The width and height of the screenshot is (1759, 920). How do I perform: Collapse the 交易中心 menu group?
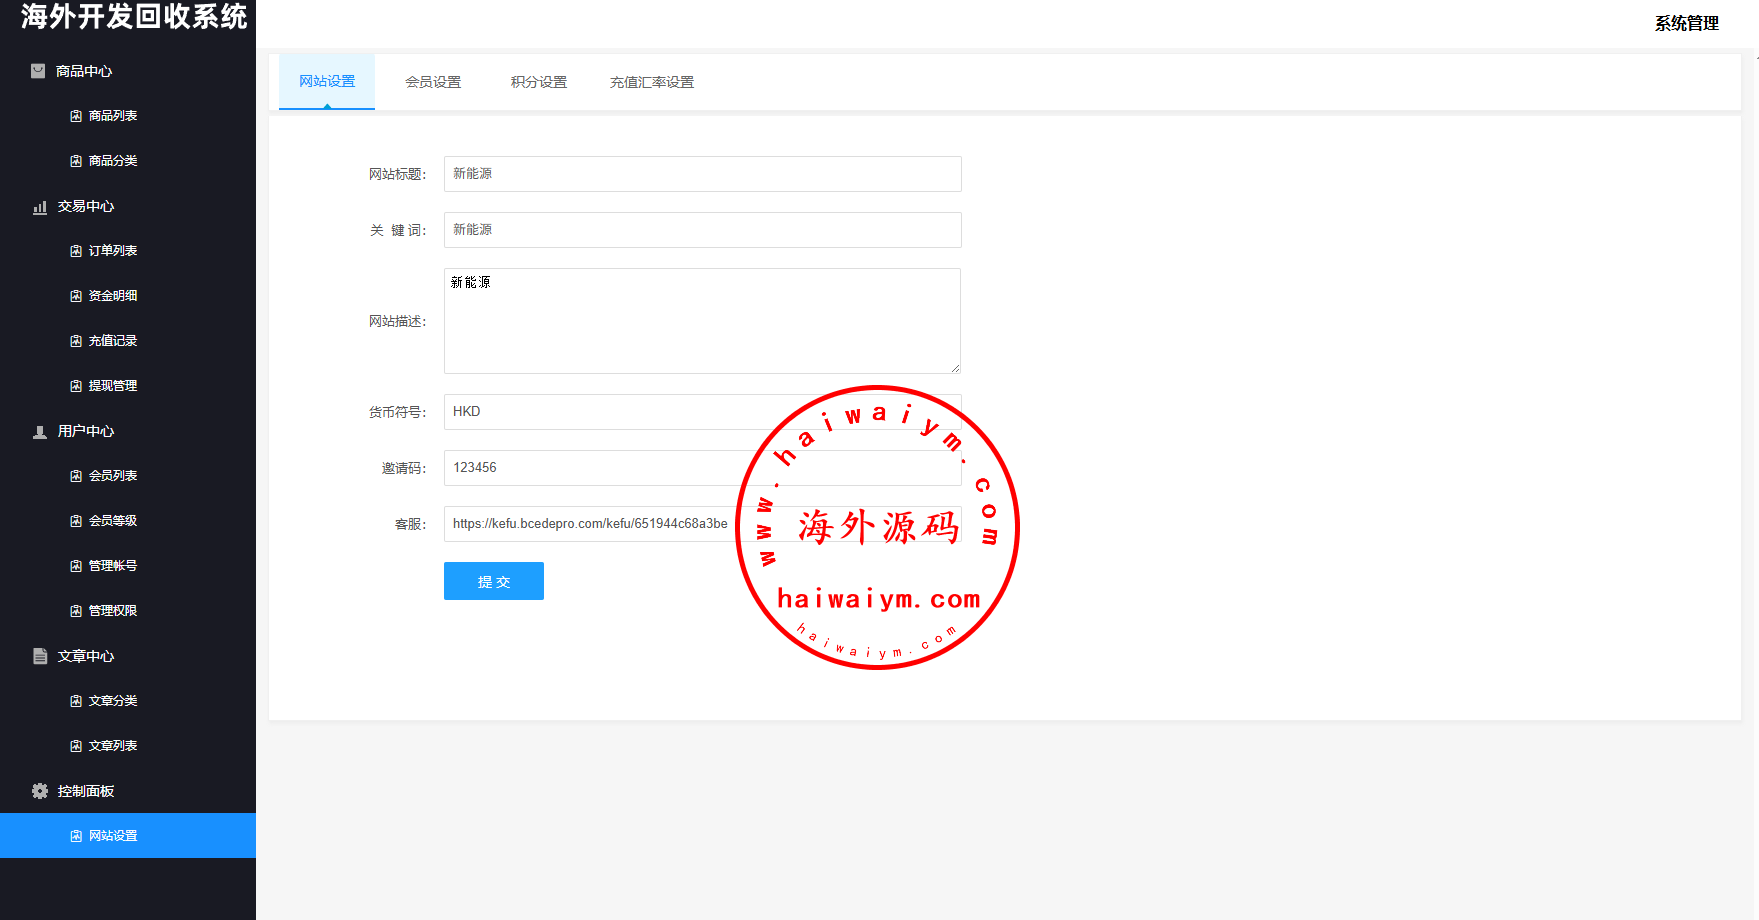[x=86, y=206]
